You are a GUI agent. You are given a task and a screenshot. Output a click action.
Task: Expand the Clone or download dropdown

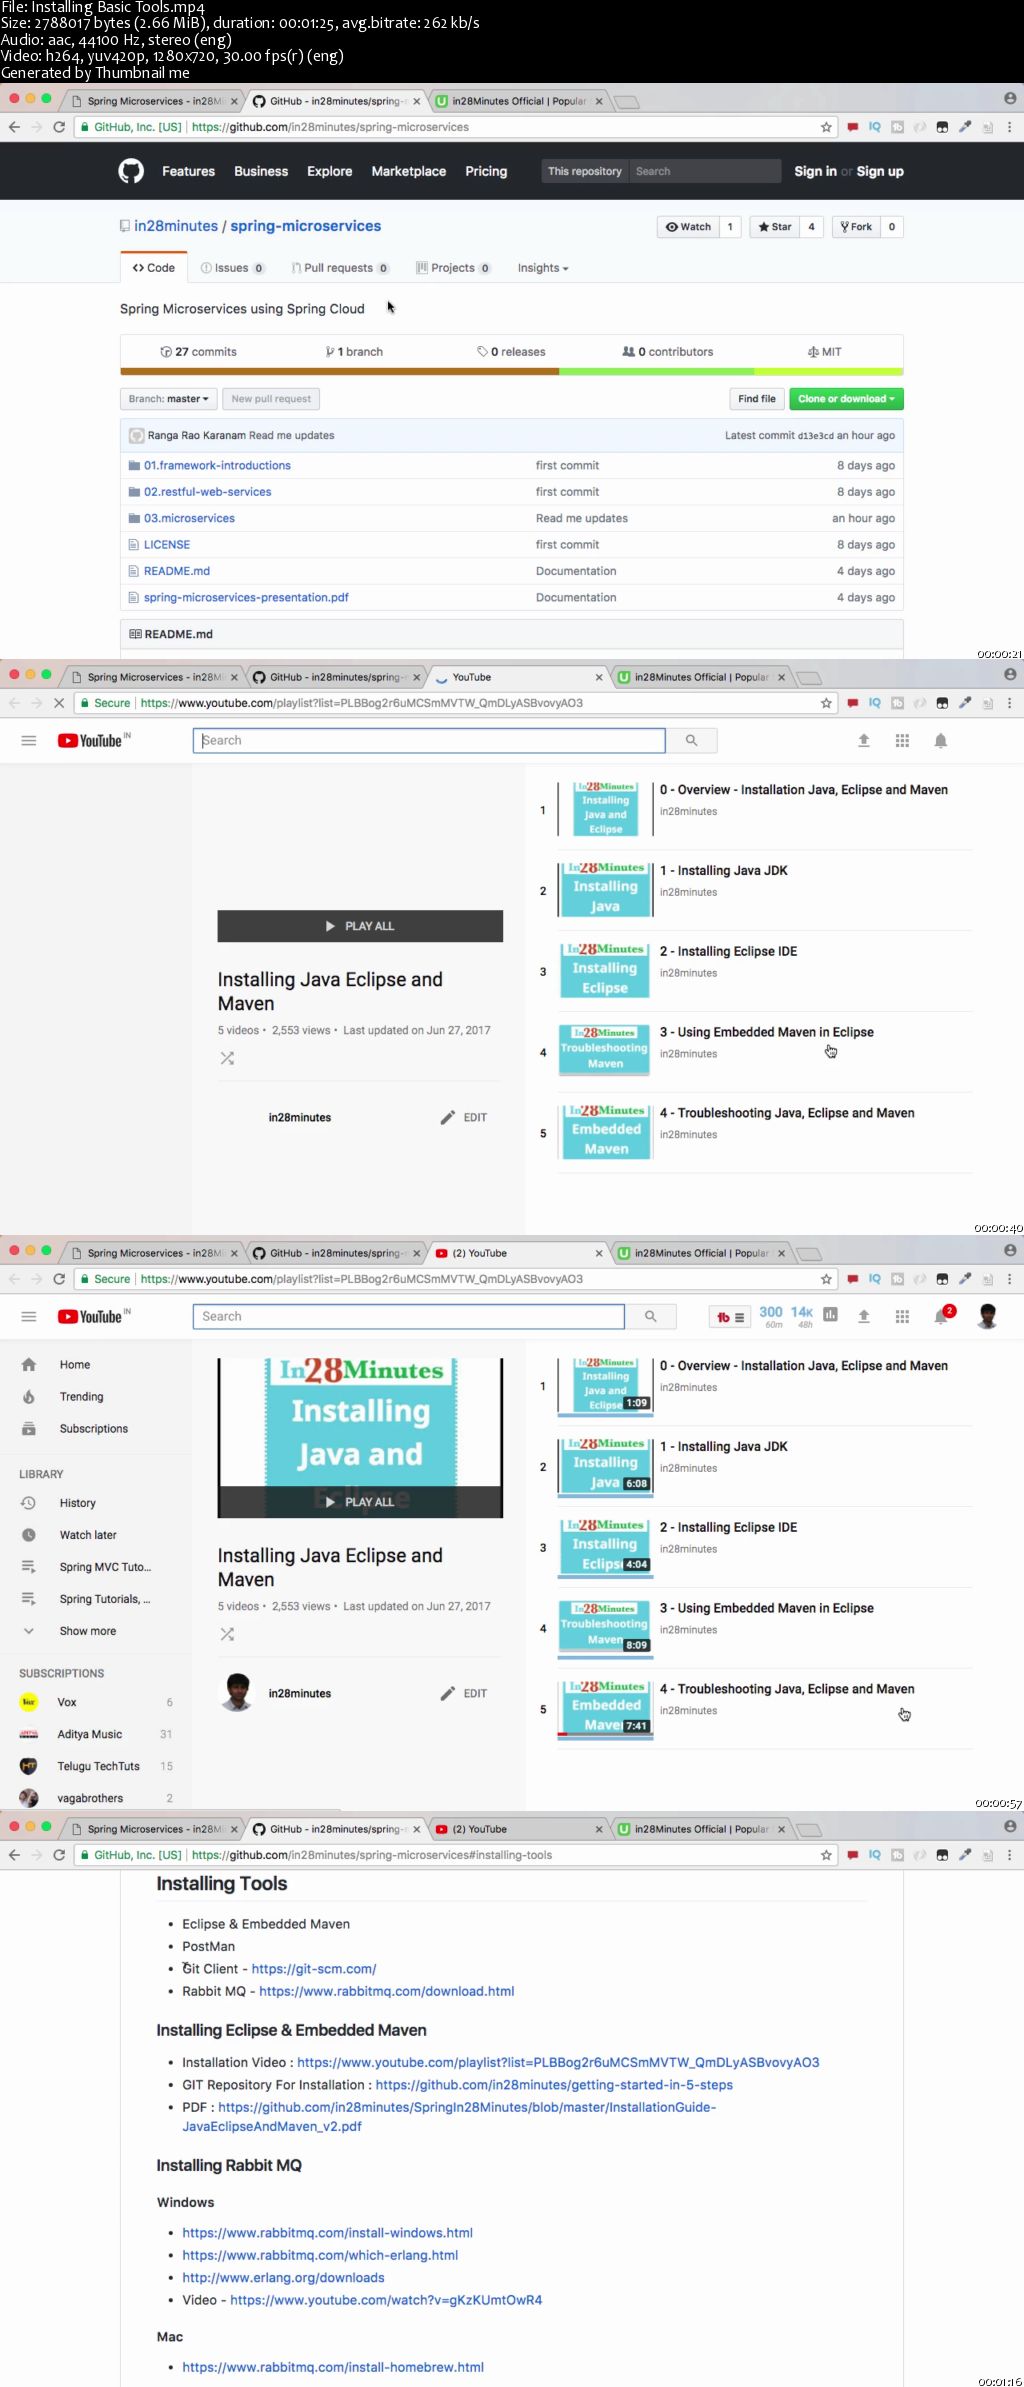point(846,399)
